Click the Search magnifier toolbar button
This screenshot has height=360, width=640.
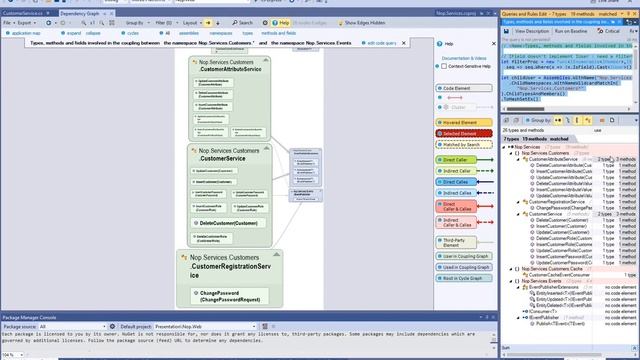point(242,23)
